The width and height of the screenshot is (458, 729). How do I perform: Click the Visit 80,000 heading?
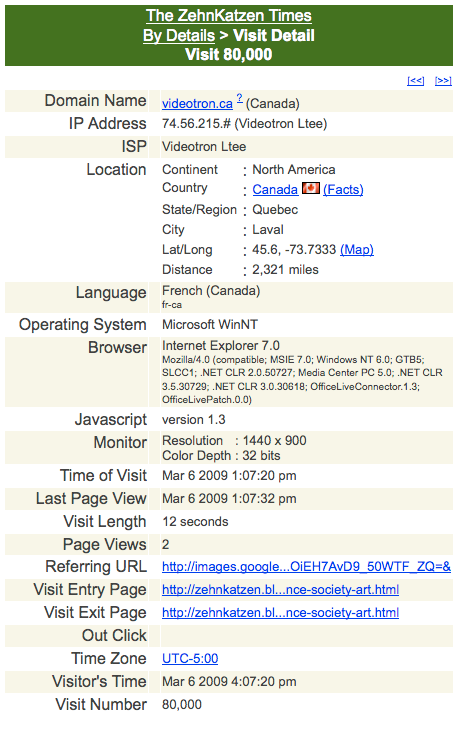coord(229,54)
